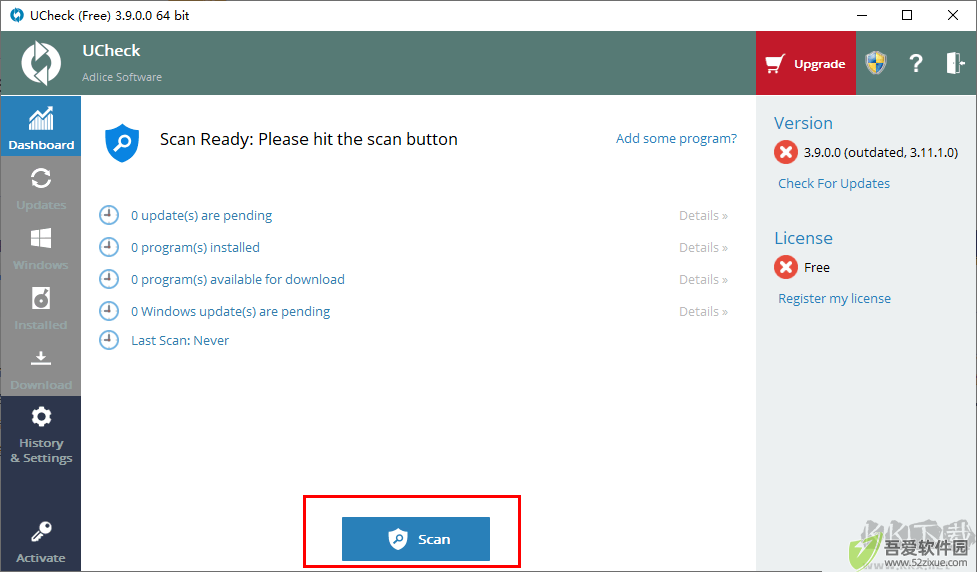Click the admin shield icon in header
This screenshot has width=977, height=572.
pyautogui.click(x=876, y=63)
